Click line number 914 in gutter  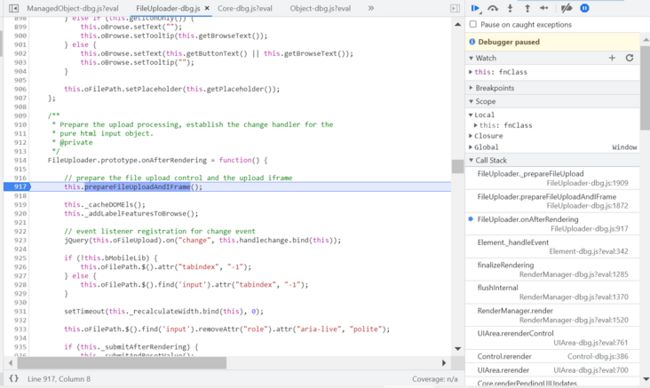(x=20, y=160)
